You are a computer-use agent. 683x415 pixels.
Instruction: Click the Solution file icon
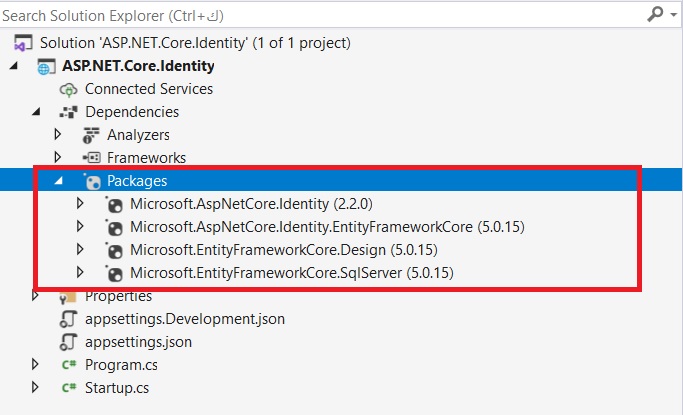coord(23,43)
